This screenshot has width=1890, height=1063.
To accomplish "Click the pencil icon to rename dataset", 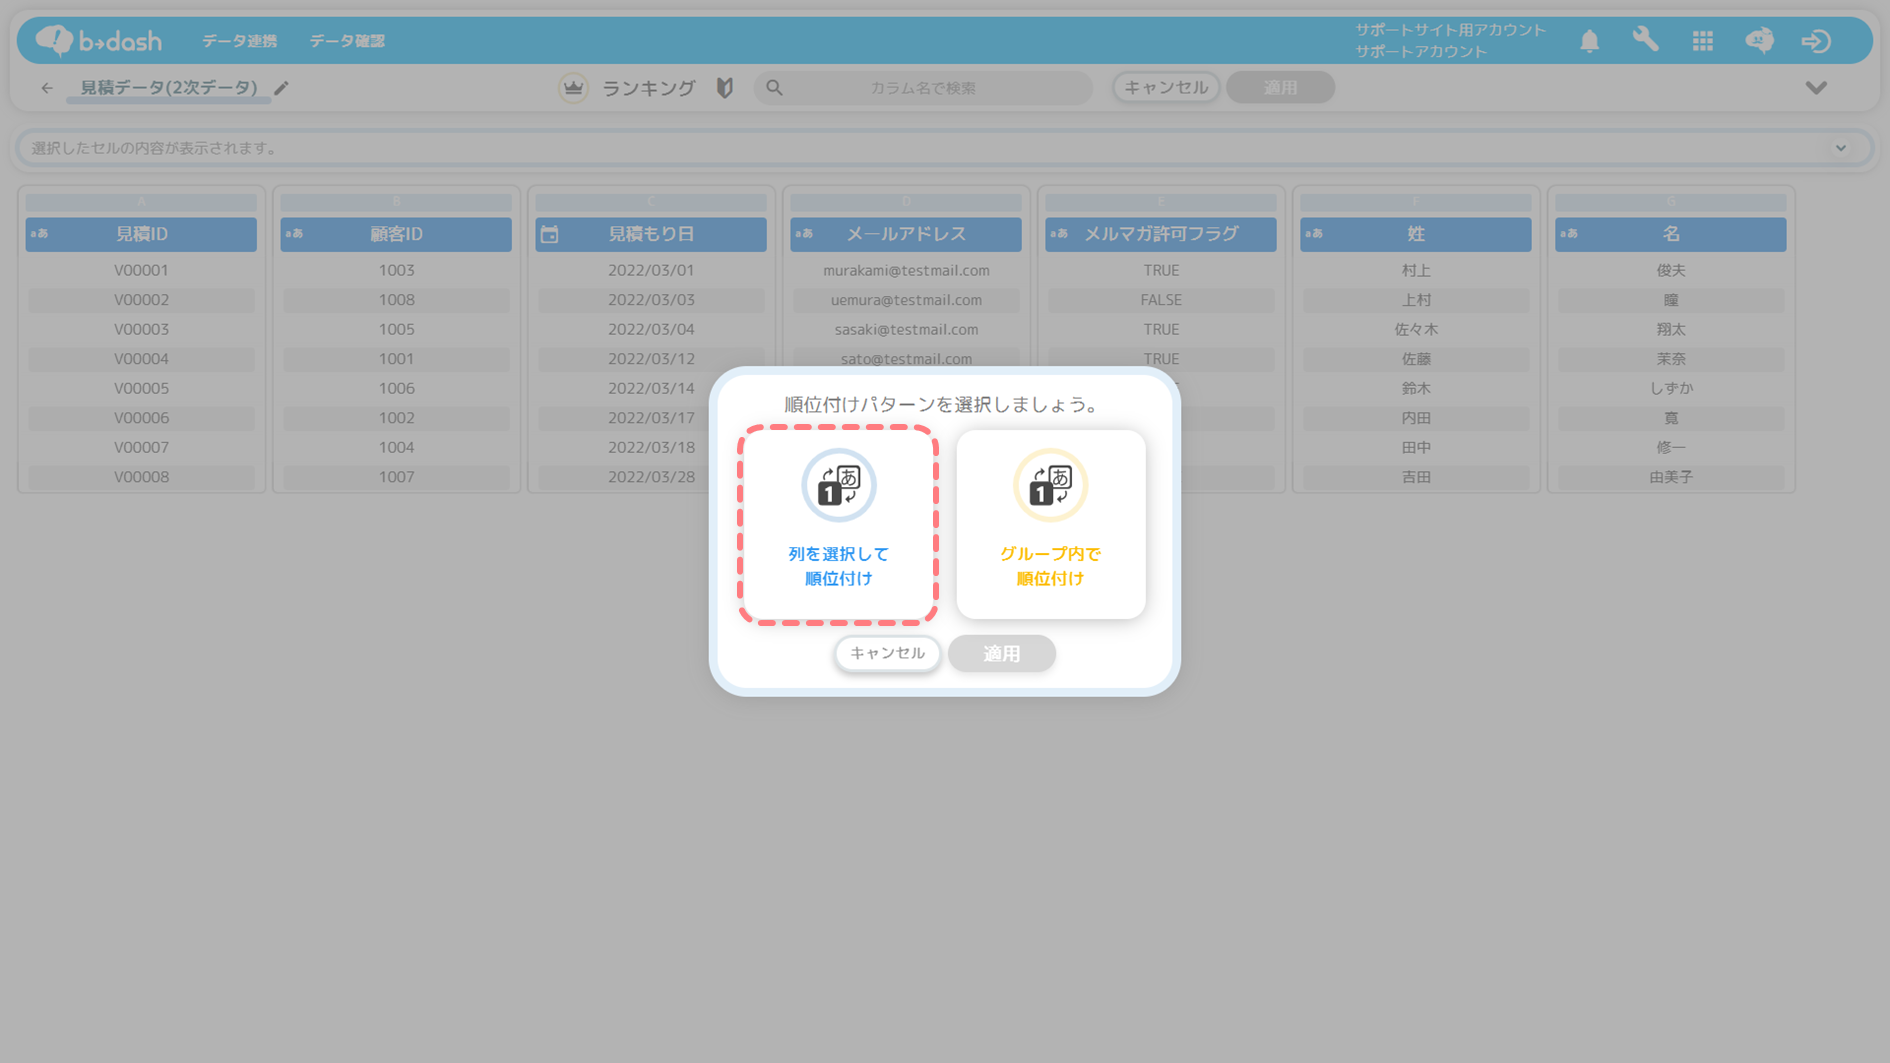I will (282, 88).
